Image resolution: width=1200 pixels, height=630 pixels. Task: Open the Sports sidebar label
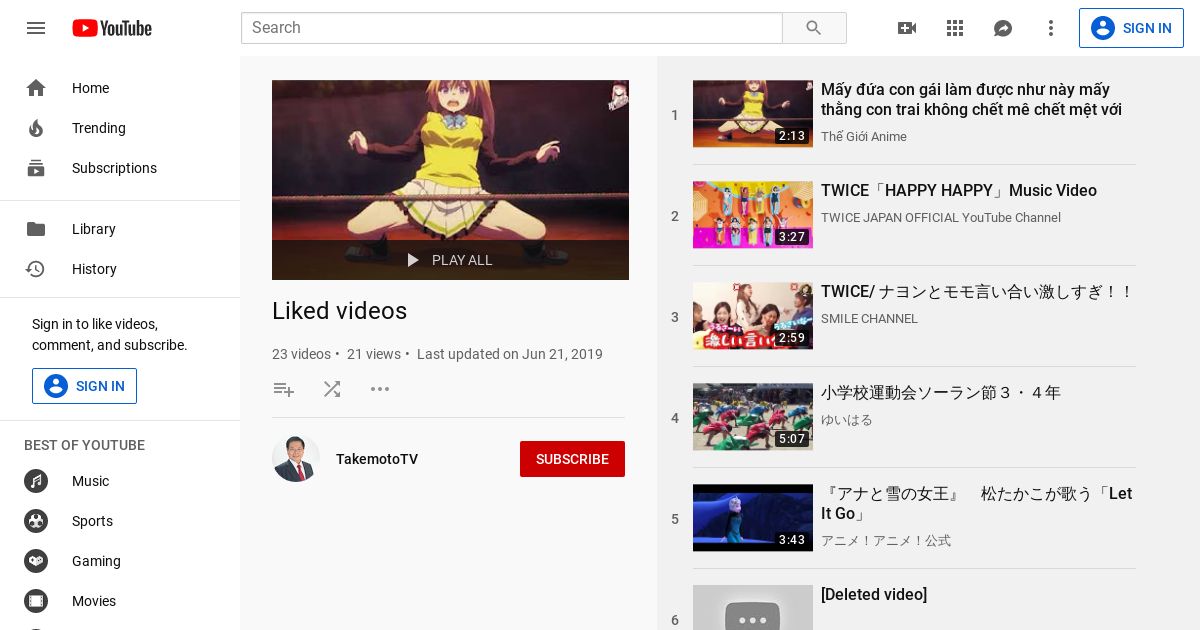pos(92,521)
